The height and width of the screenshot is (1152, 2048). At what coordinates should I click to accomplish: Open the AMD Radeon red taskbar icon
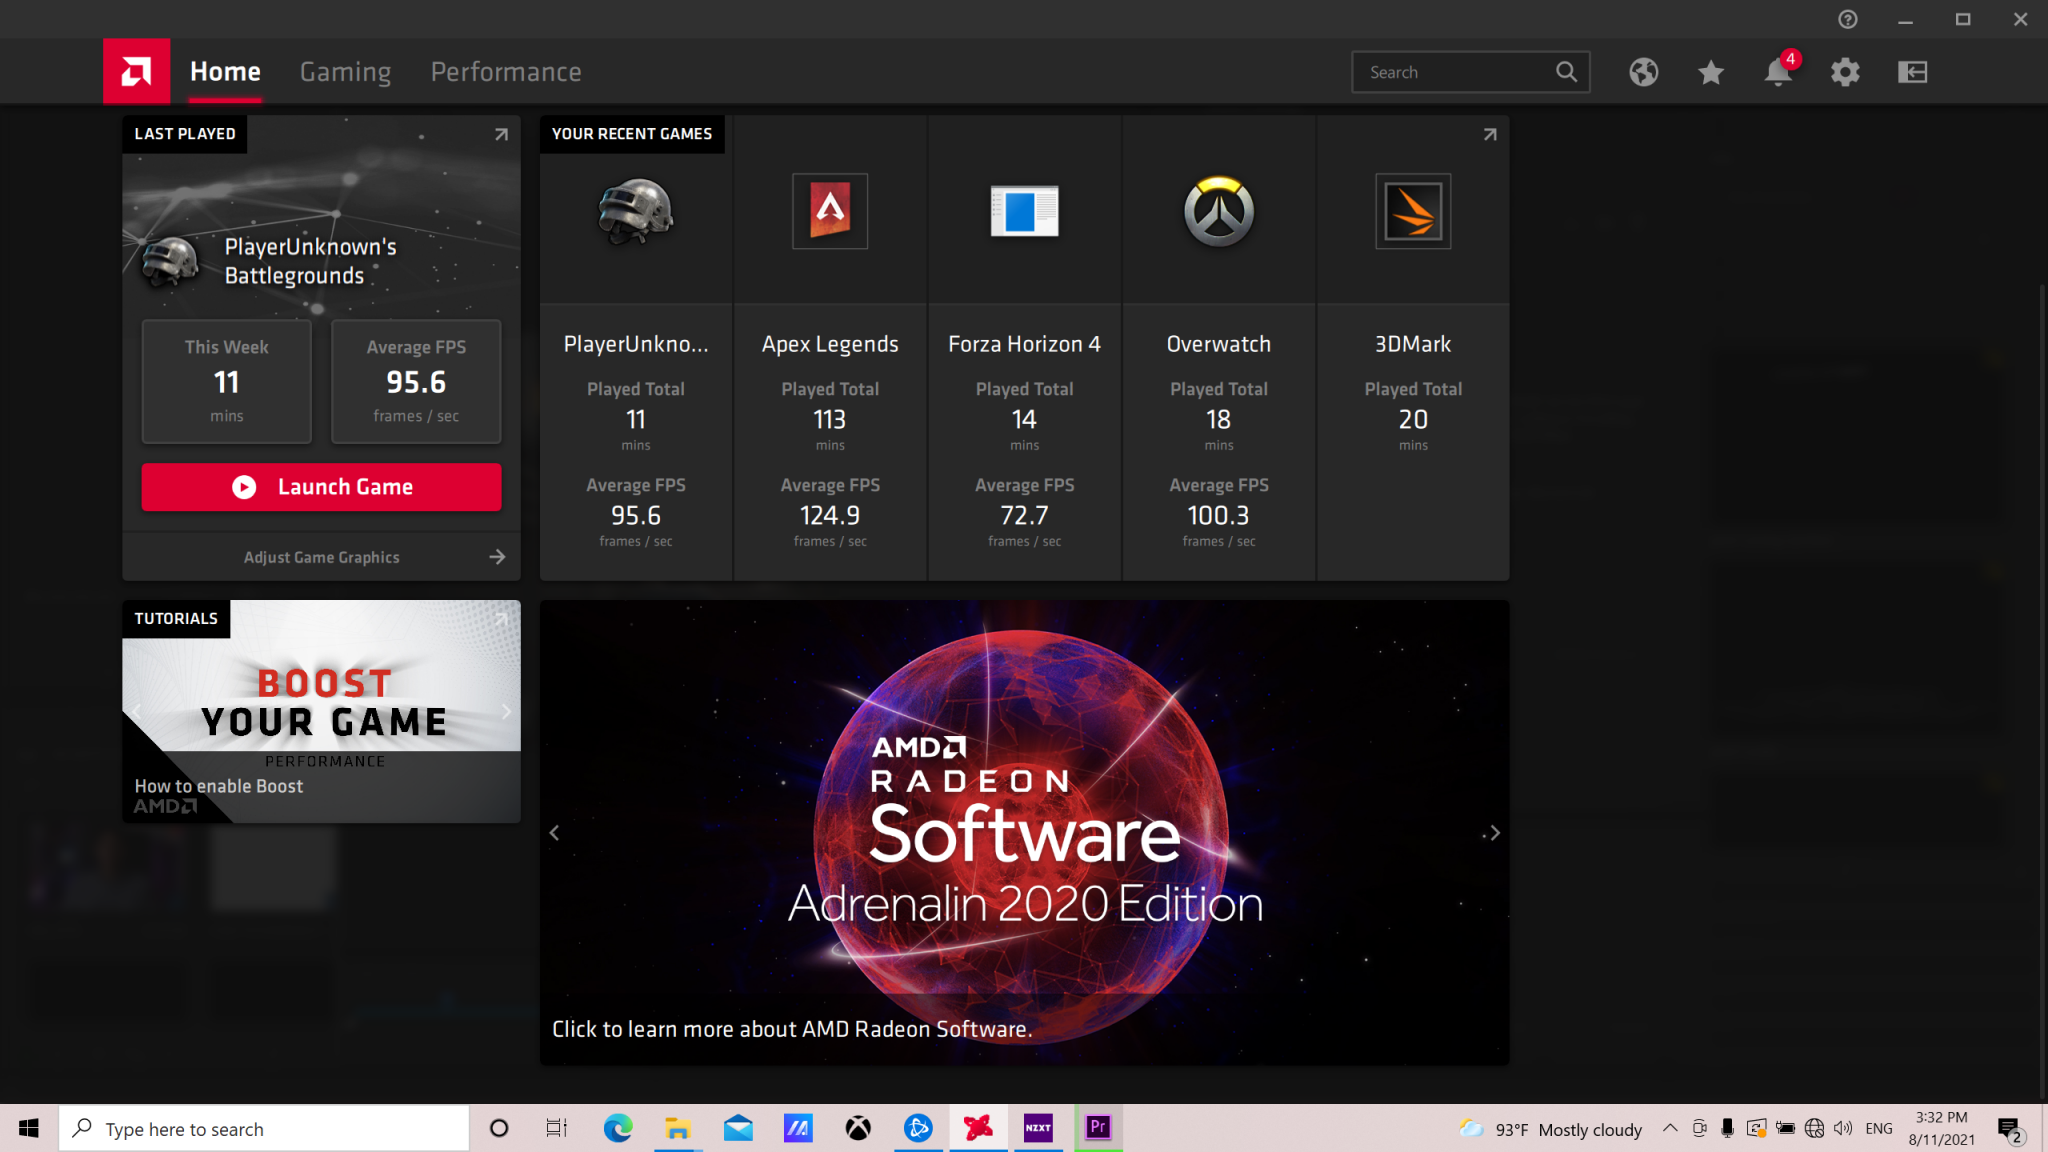(978, 1129)
